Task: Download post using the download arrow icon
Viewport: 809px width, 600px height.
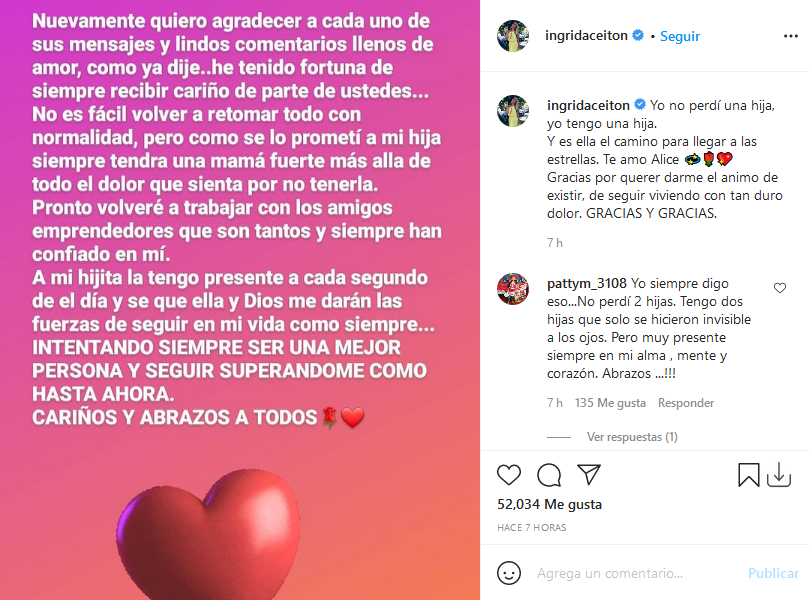Action: pos(779,475)
